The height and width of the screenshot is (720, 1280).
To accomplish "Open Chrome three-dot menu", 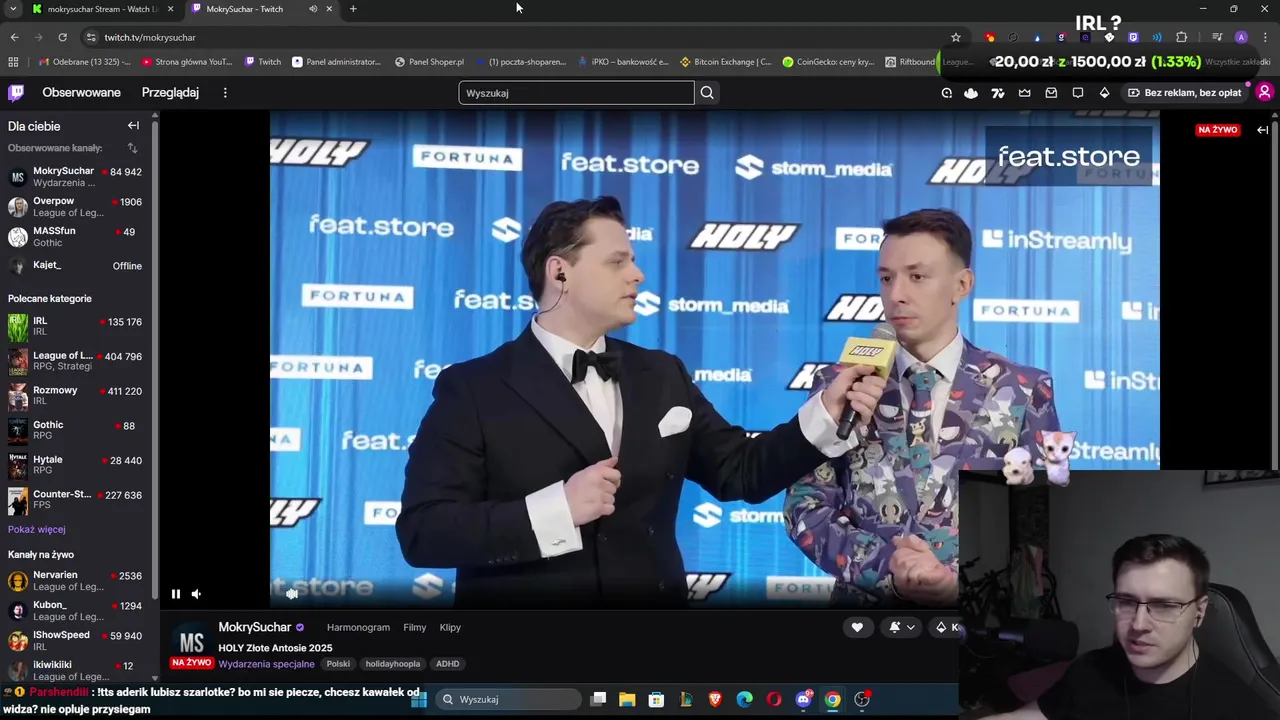I will pos(1265,37).
